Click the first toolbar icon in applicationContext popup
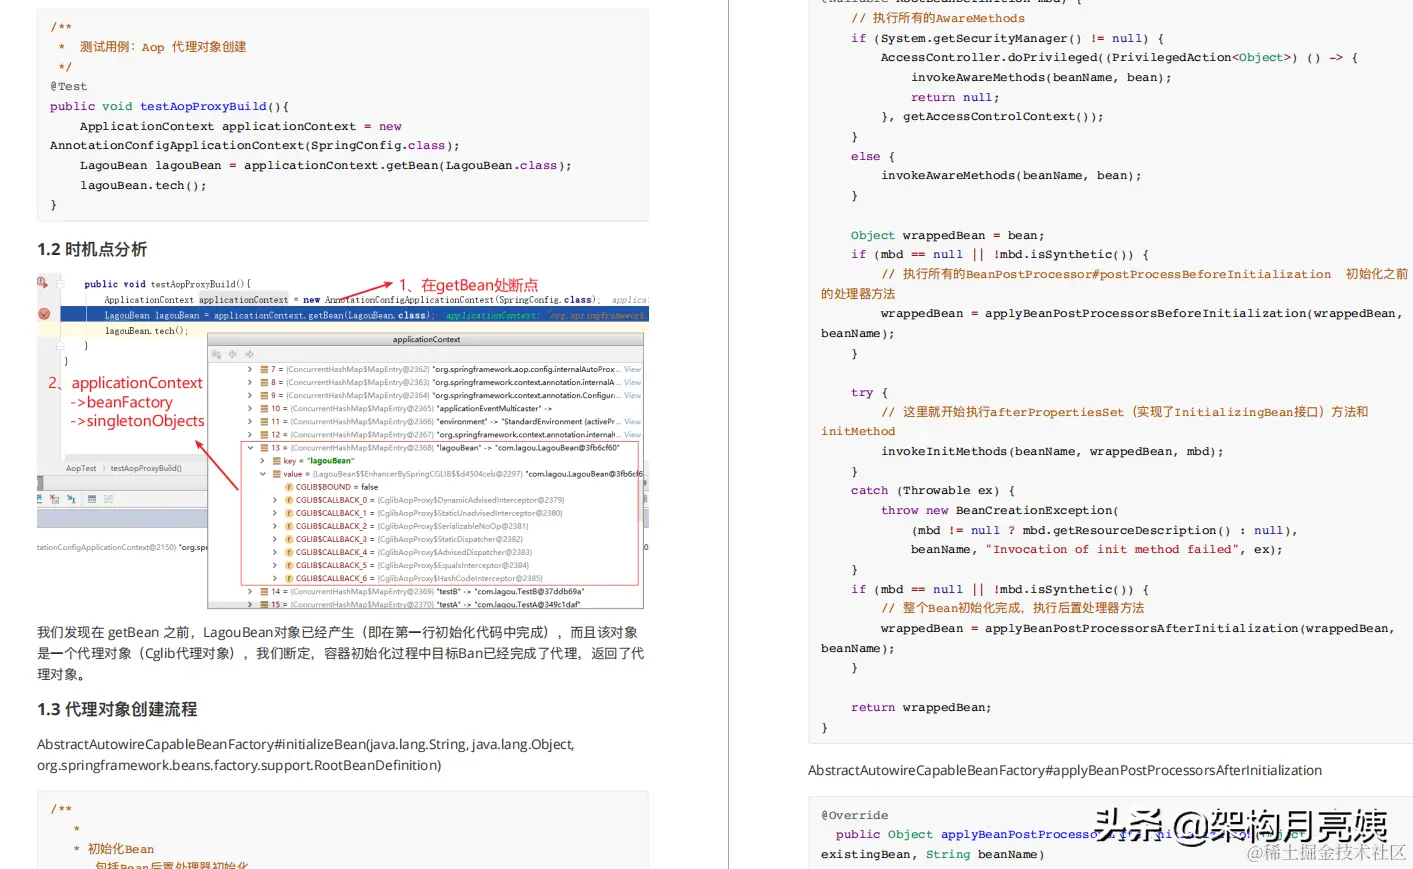This screenshot has height=869, width=1413. point(217,354)
